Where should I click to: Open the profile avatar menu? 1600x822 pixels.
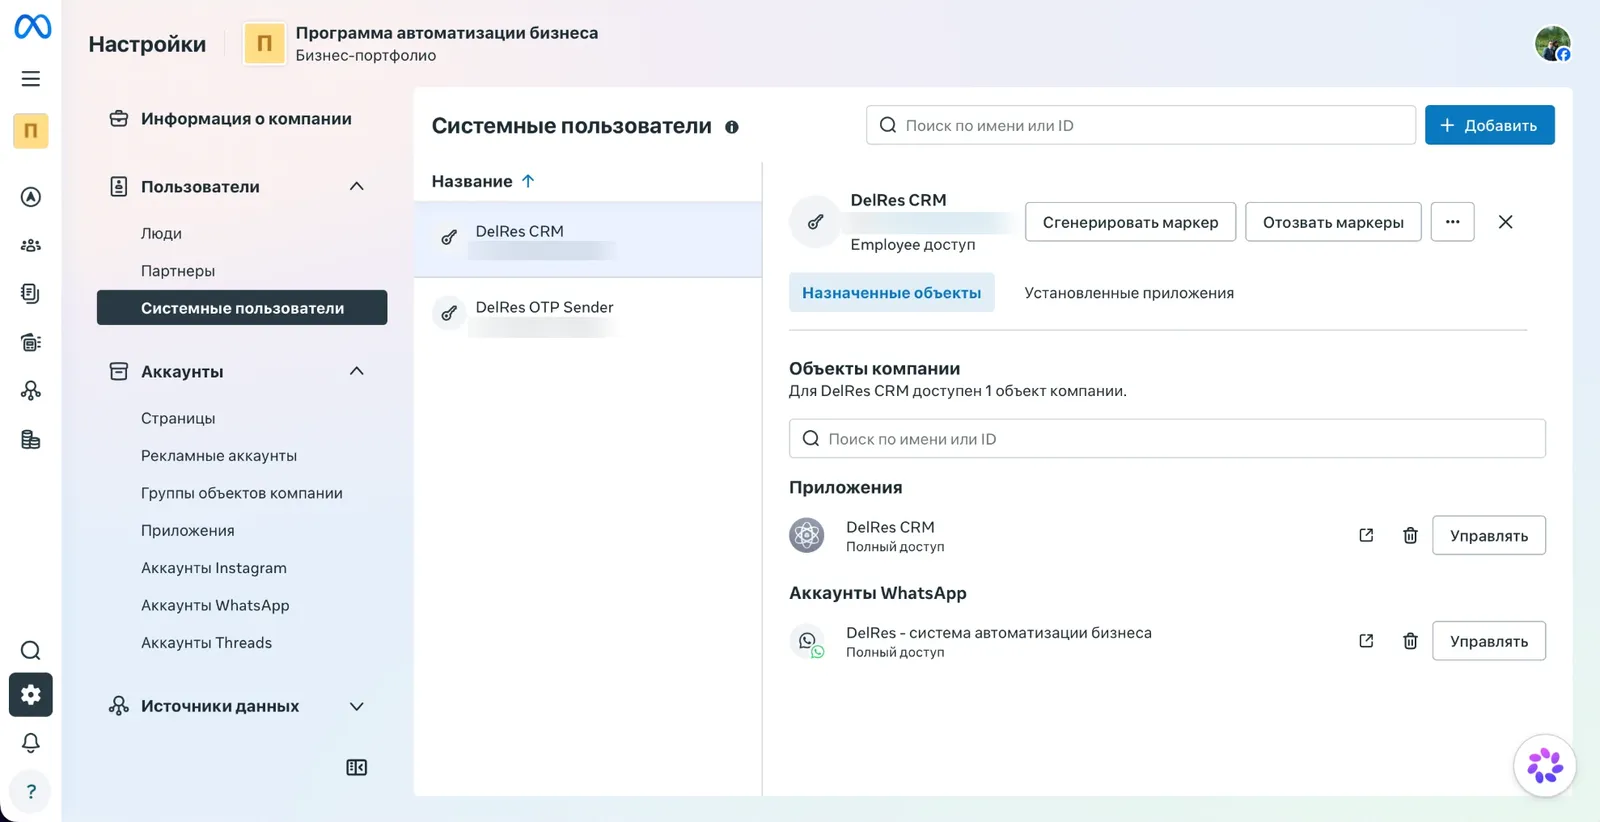point(1553,44)
